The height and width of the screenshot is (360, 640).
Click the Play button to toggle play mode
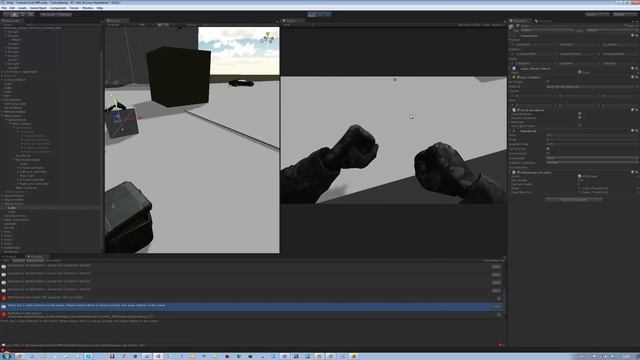[312, 14]
